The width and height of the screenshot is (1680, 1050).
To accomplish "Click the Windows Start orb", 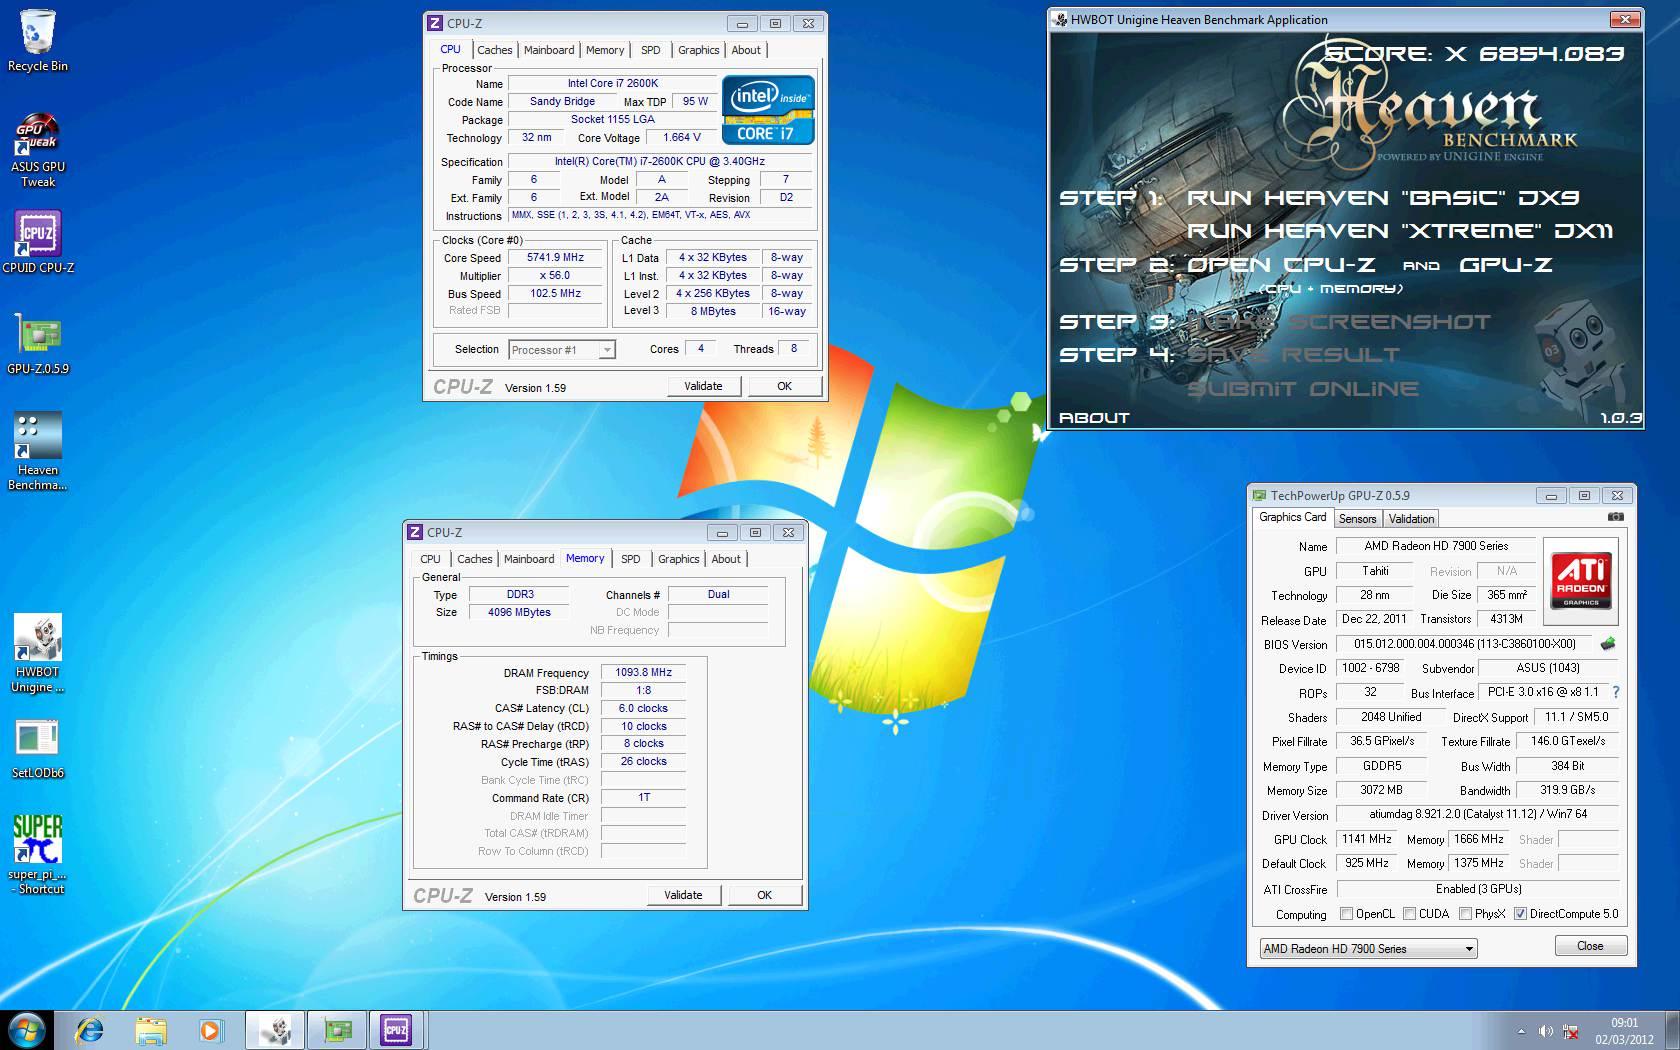I will 25,1030.
